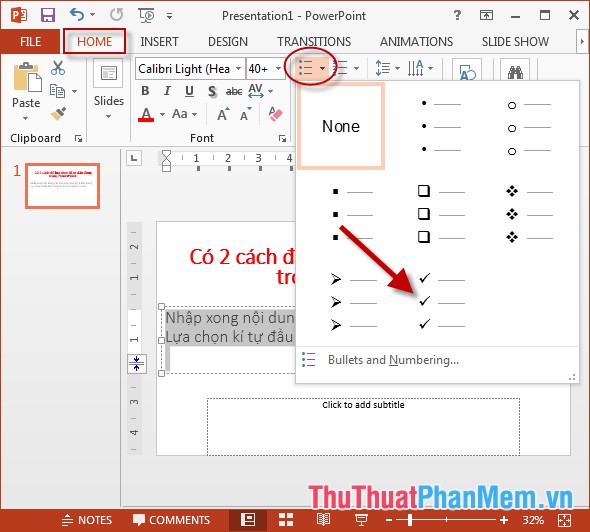Click the tab stop selector

[x=134, y=158]
